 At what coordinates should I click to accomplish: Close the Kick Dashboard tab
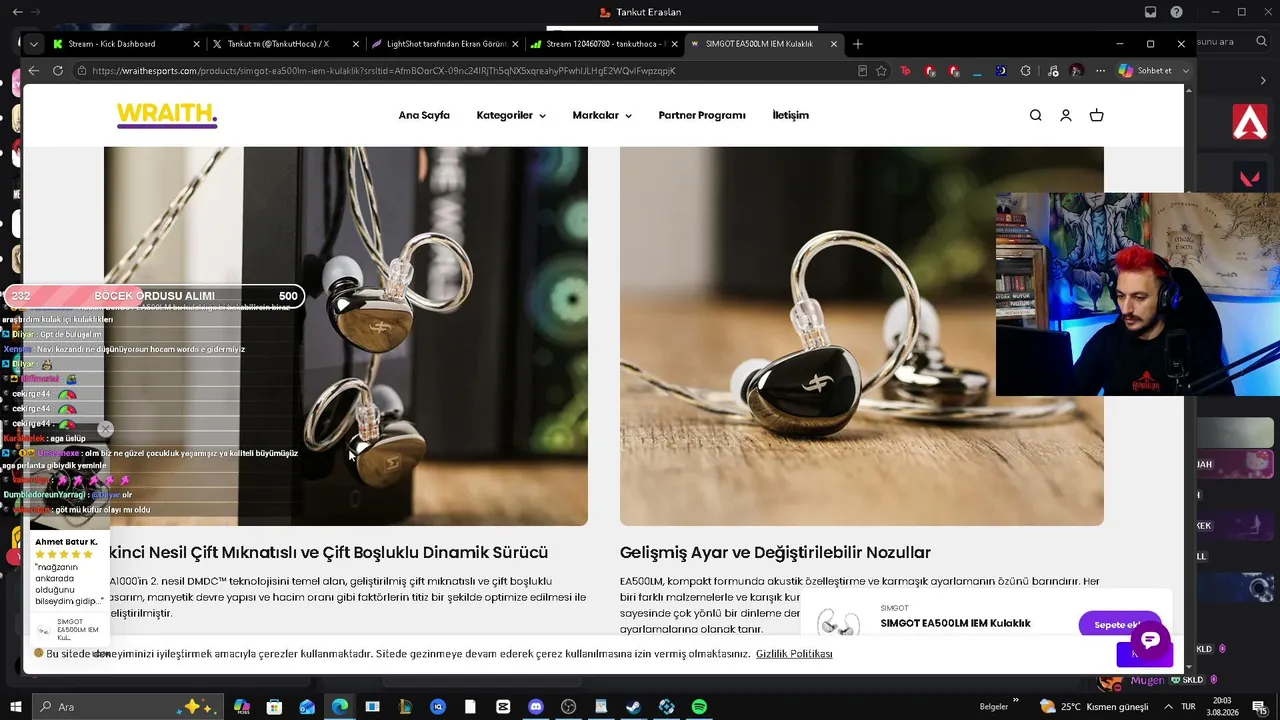[x=195, y=44]
